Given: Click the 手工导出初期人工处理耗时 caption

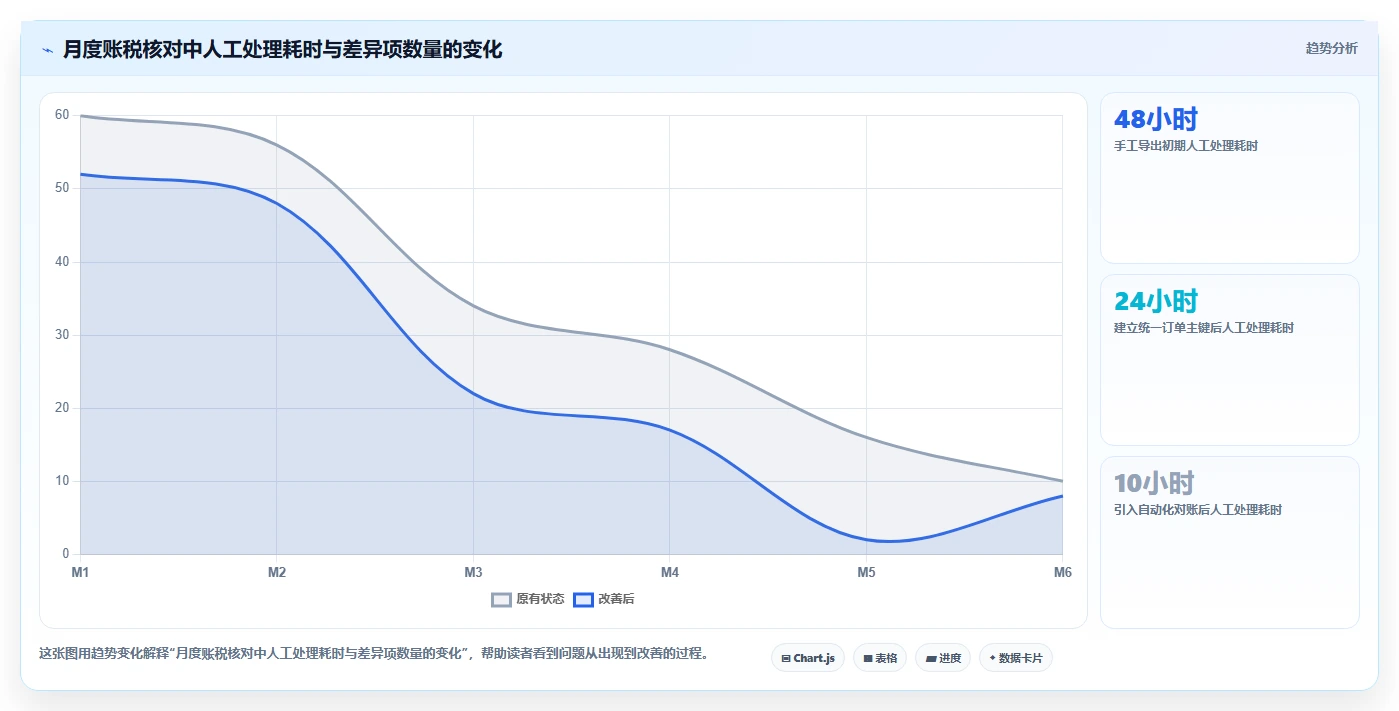Looking at the screenshot, I should pyautogui.click(x=1186, y=146).
